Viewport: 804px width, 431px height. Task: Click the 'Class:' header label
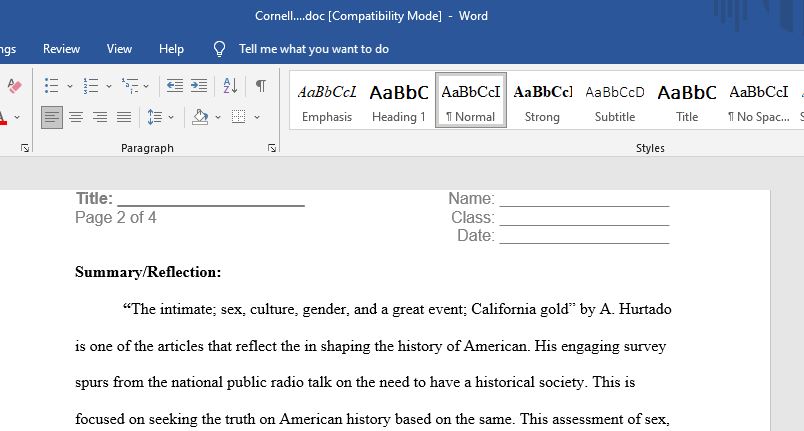coord(473,217)
